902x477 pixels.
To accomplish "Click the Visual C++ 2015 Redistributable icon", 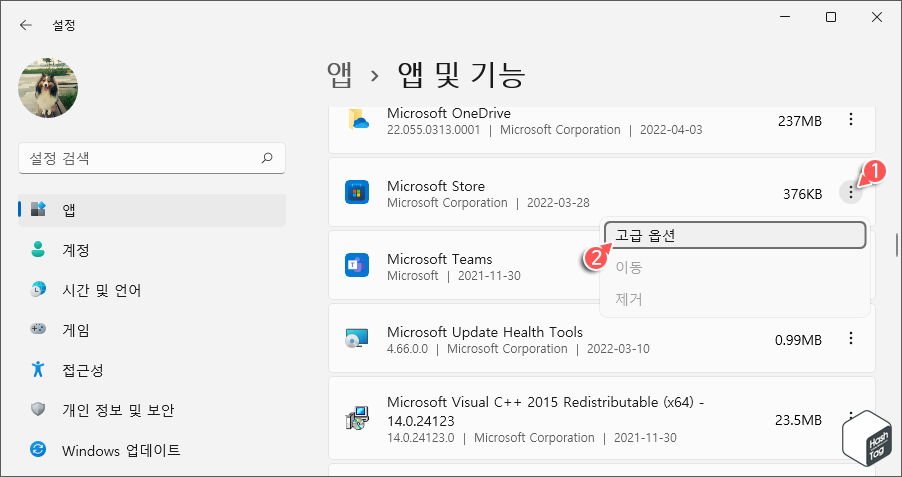I will pyautogui.click(x=357, y=419).
